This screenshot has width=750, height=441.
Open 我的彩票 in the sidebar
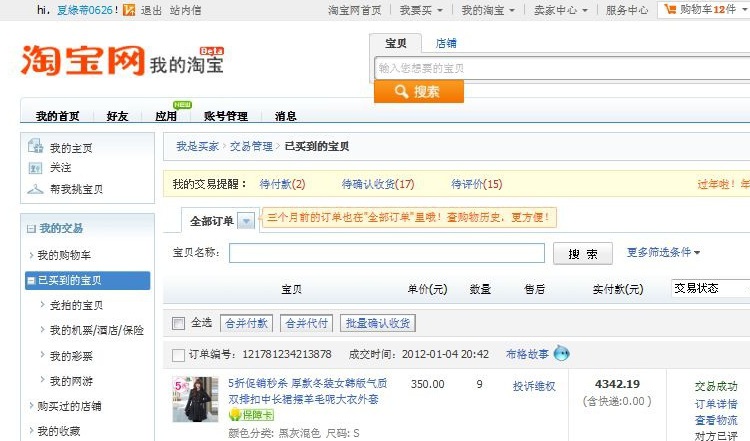coord(71,356)
